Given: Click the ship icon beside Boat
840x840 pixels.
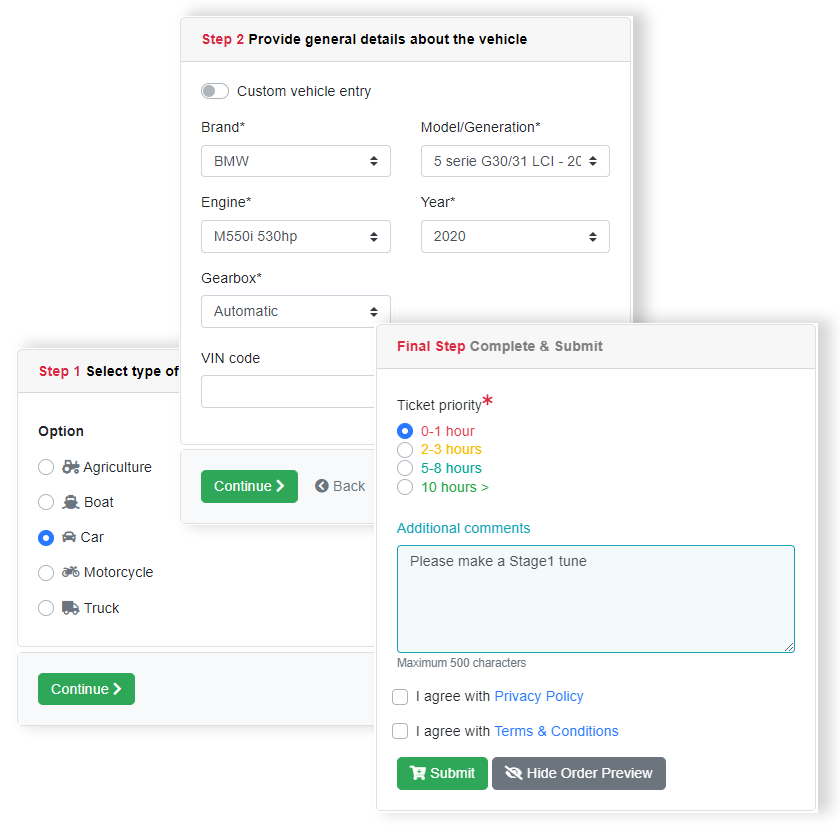Looking at the screenshot, I should [x=71, y=502].
